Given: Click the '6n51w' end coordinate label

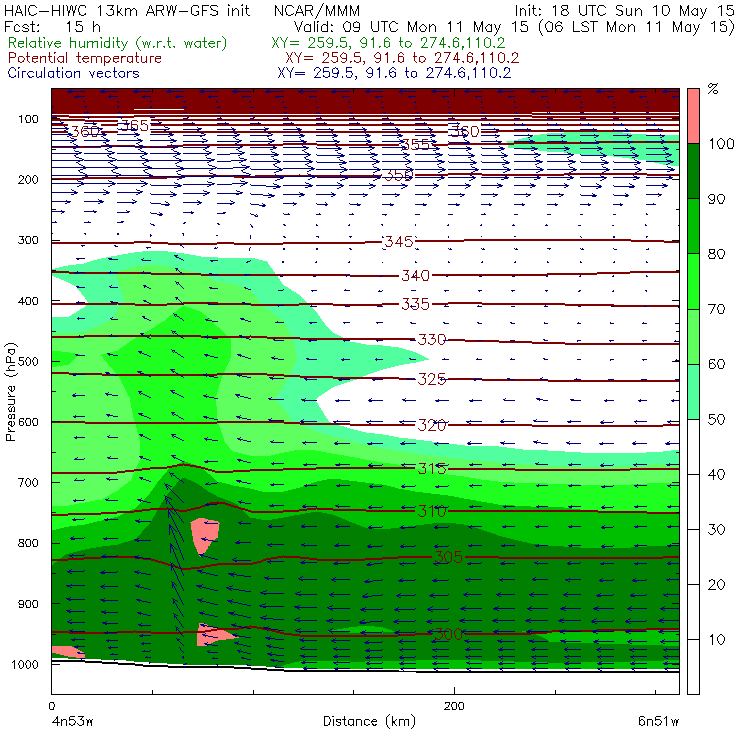Looking at the screenshot, I should point(658,722).
